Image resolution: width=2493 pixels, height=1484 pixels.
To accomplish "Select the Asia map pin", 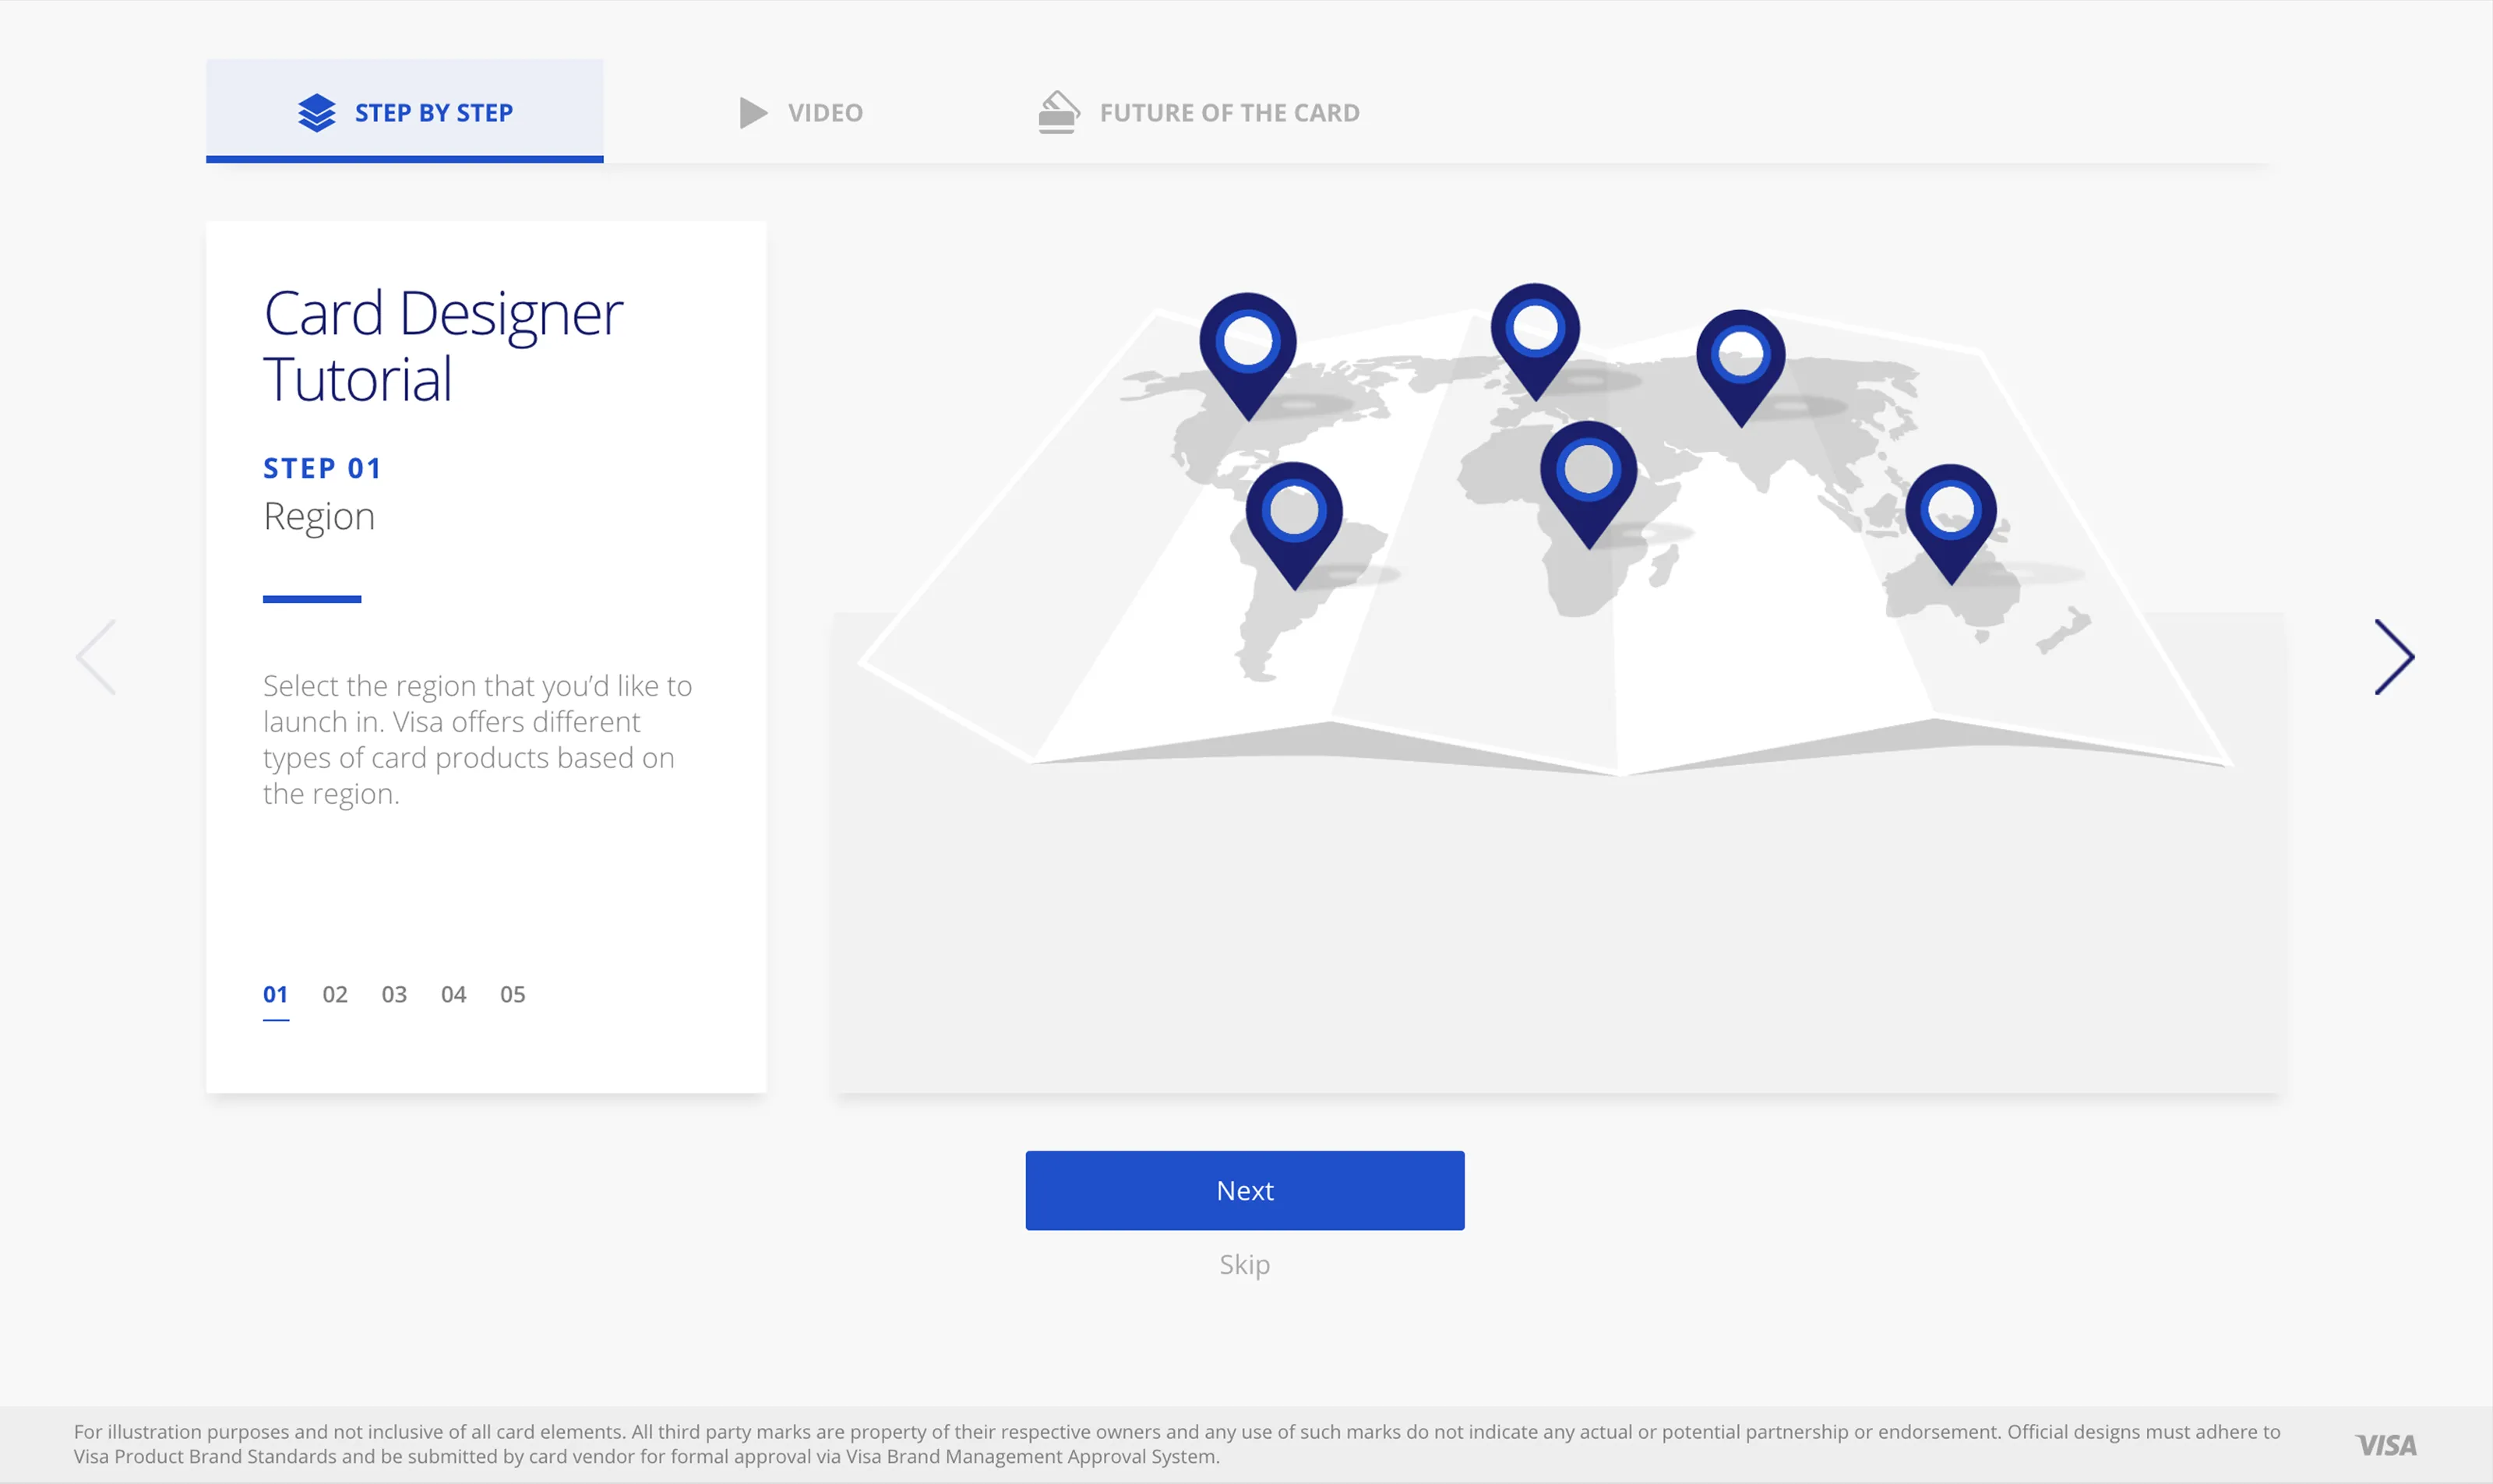I will (x=1742, y=352).
